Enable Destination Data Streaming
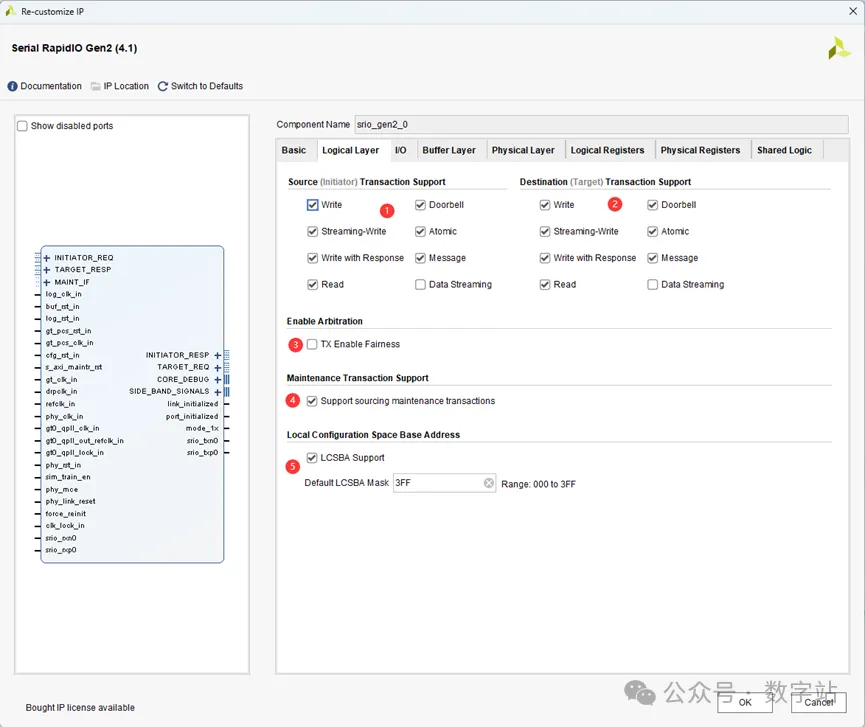Image resolution: width=865 pixels, height=727 pixels. coord(653,284)
